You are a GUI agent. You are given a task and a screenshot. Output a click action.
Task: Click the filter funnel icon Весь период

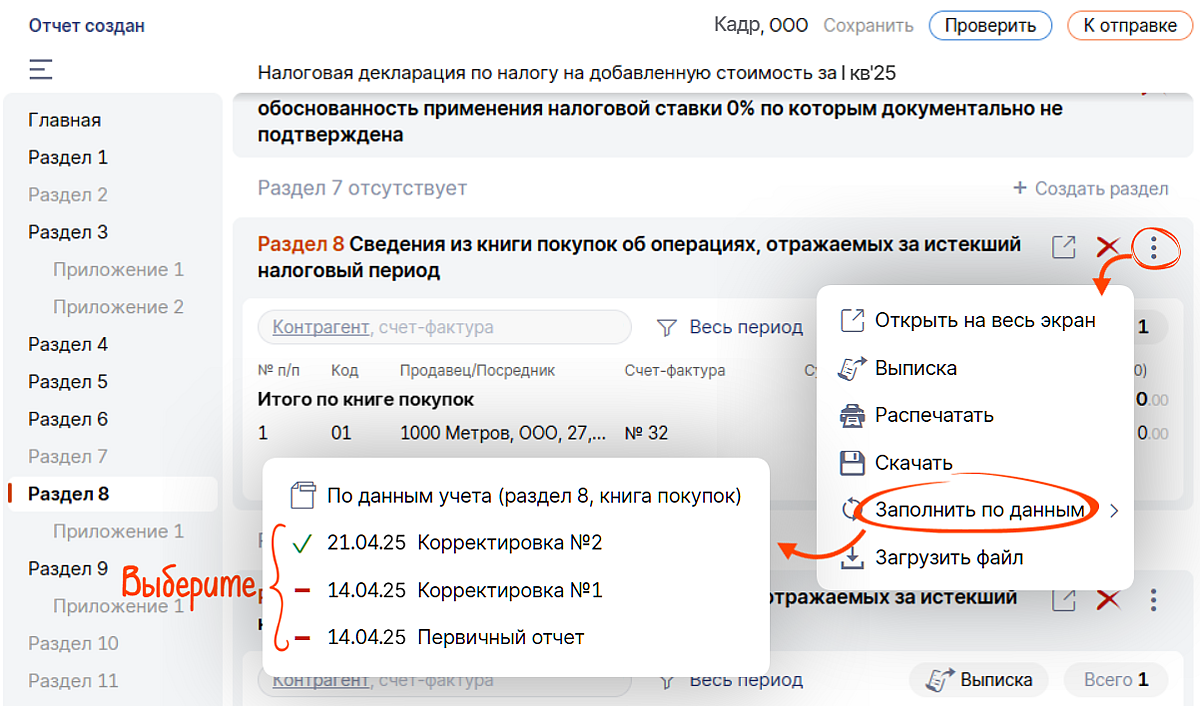coord(667,327)
